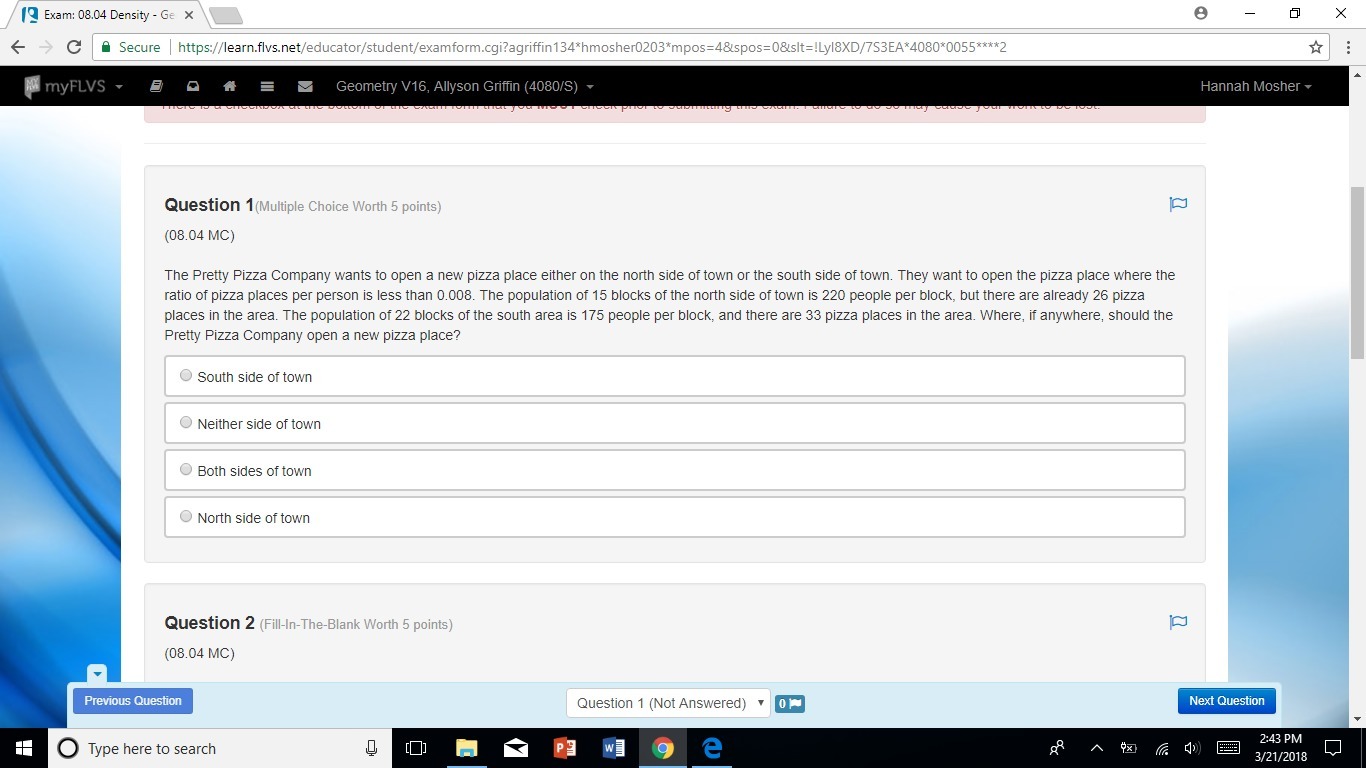Screen dimensions: 1366x768
Task: Open the People icon on the taskbar
Action: pyautogui.click(x=1057, y=748)
